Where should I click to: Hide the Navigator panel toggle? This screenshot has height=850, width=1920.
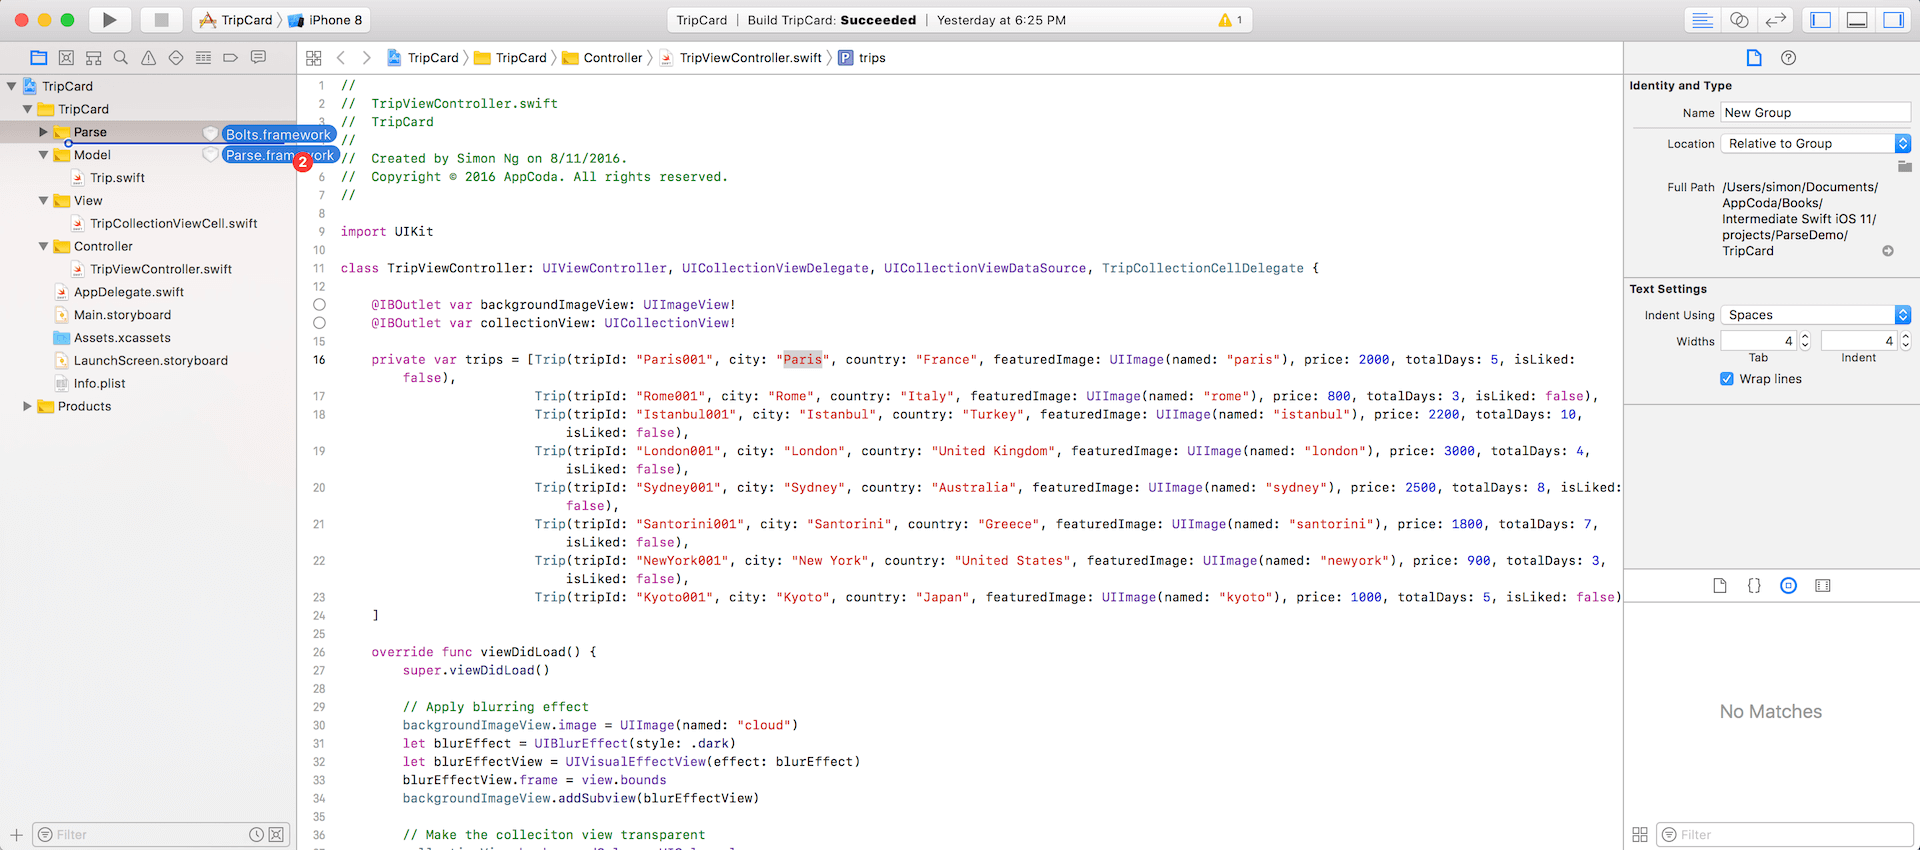pos(1821,20)
